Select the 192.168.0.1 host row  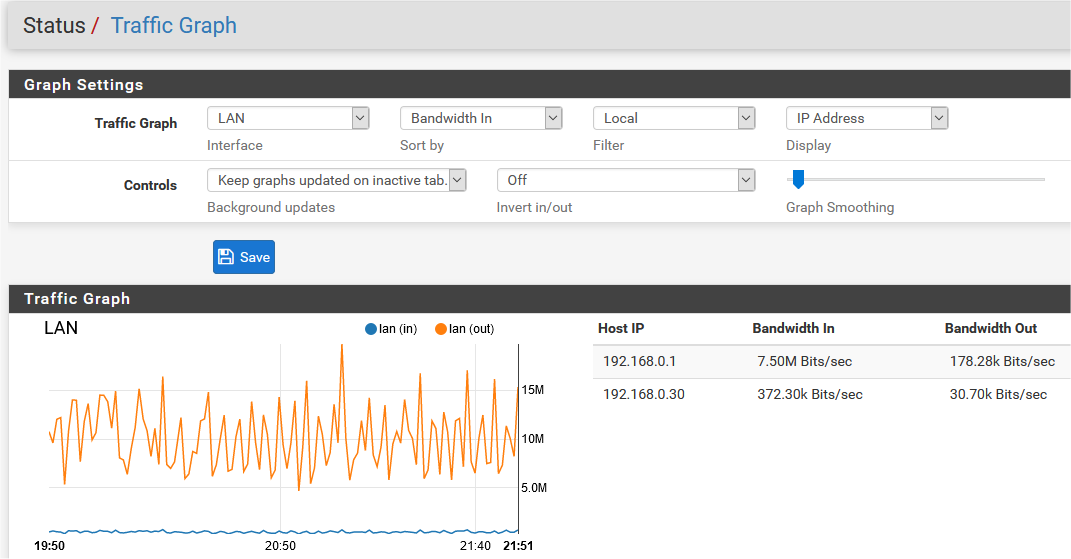pos(832,362)
